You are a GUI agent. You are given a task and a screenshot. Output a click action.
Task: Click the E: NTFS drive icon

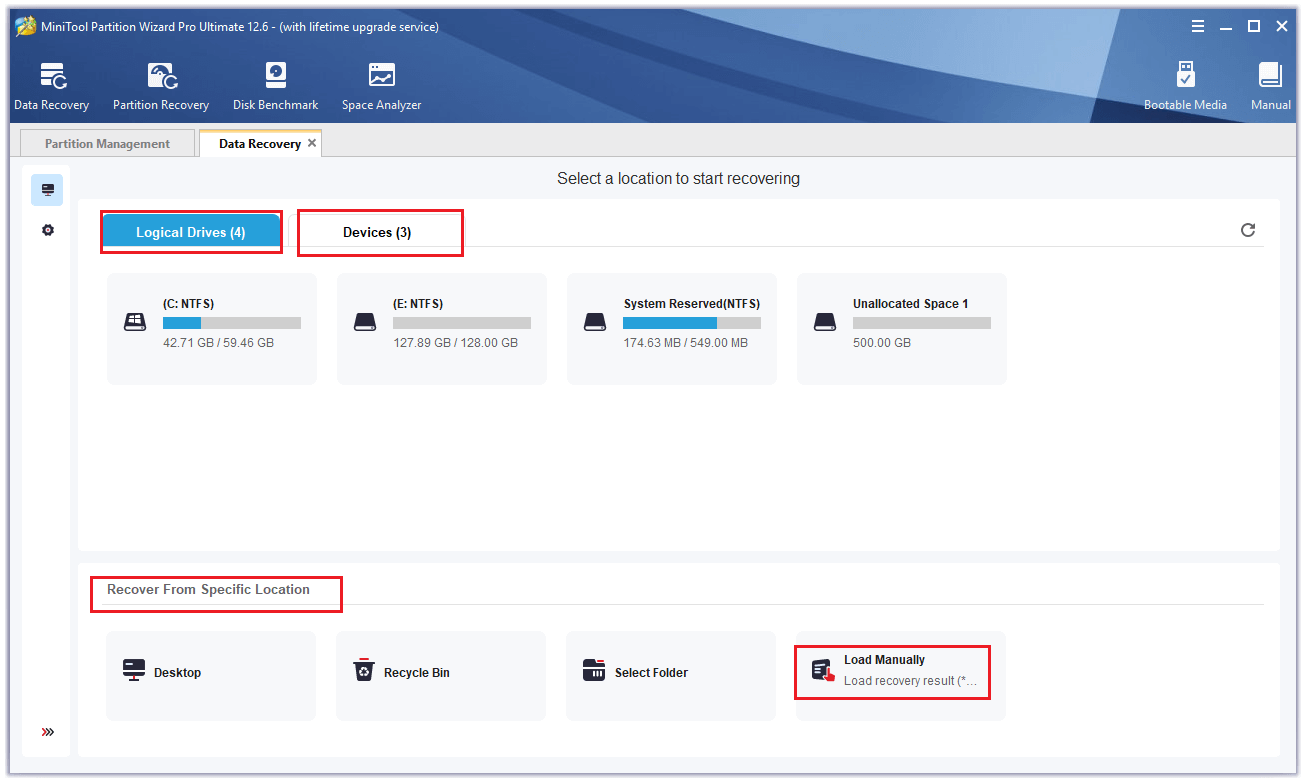[x=365, y=322]
